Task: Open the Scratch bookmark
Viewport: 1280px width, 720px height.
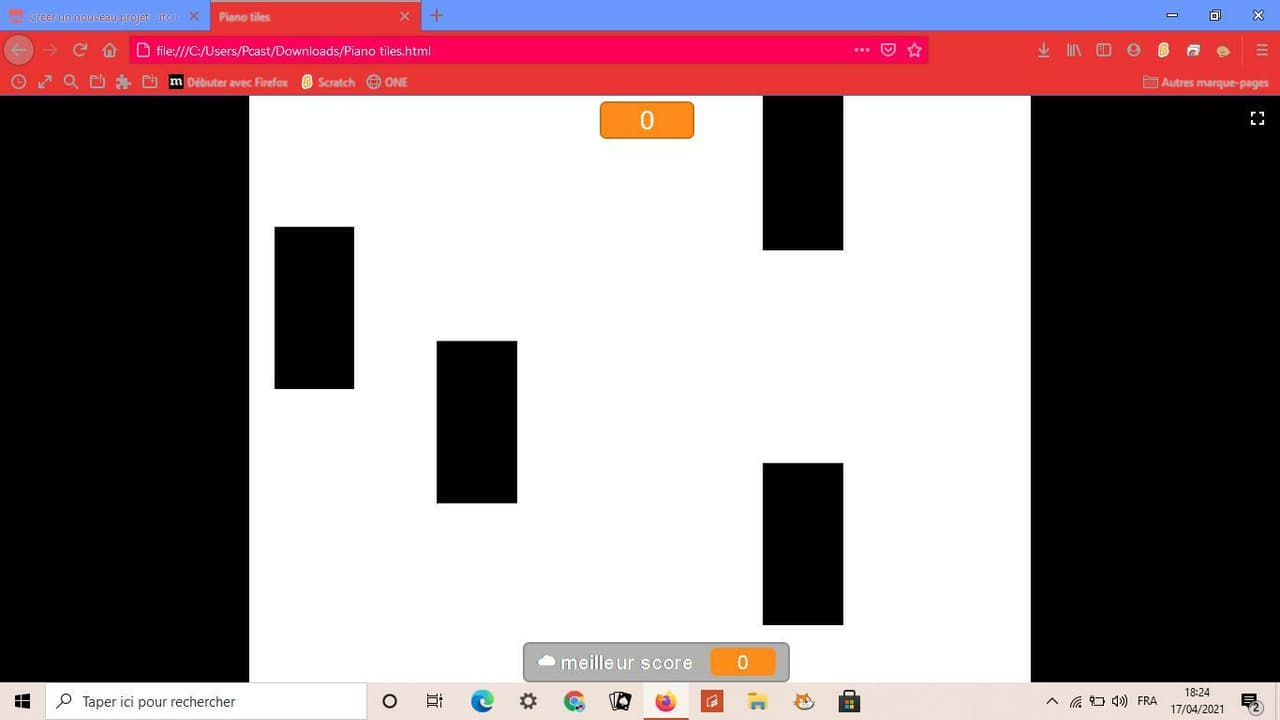Action: point(328,82)
